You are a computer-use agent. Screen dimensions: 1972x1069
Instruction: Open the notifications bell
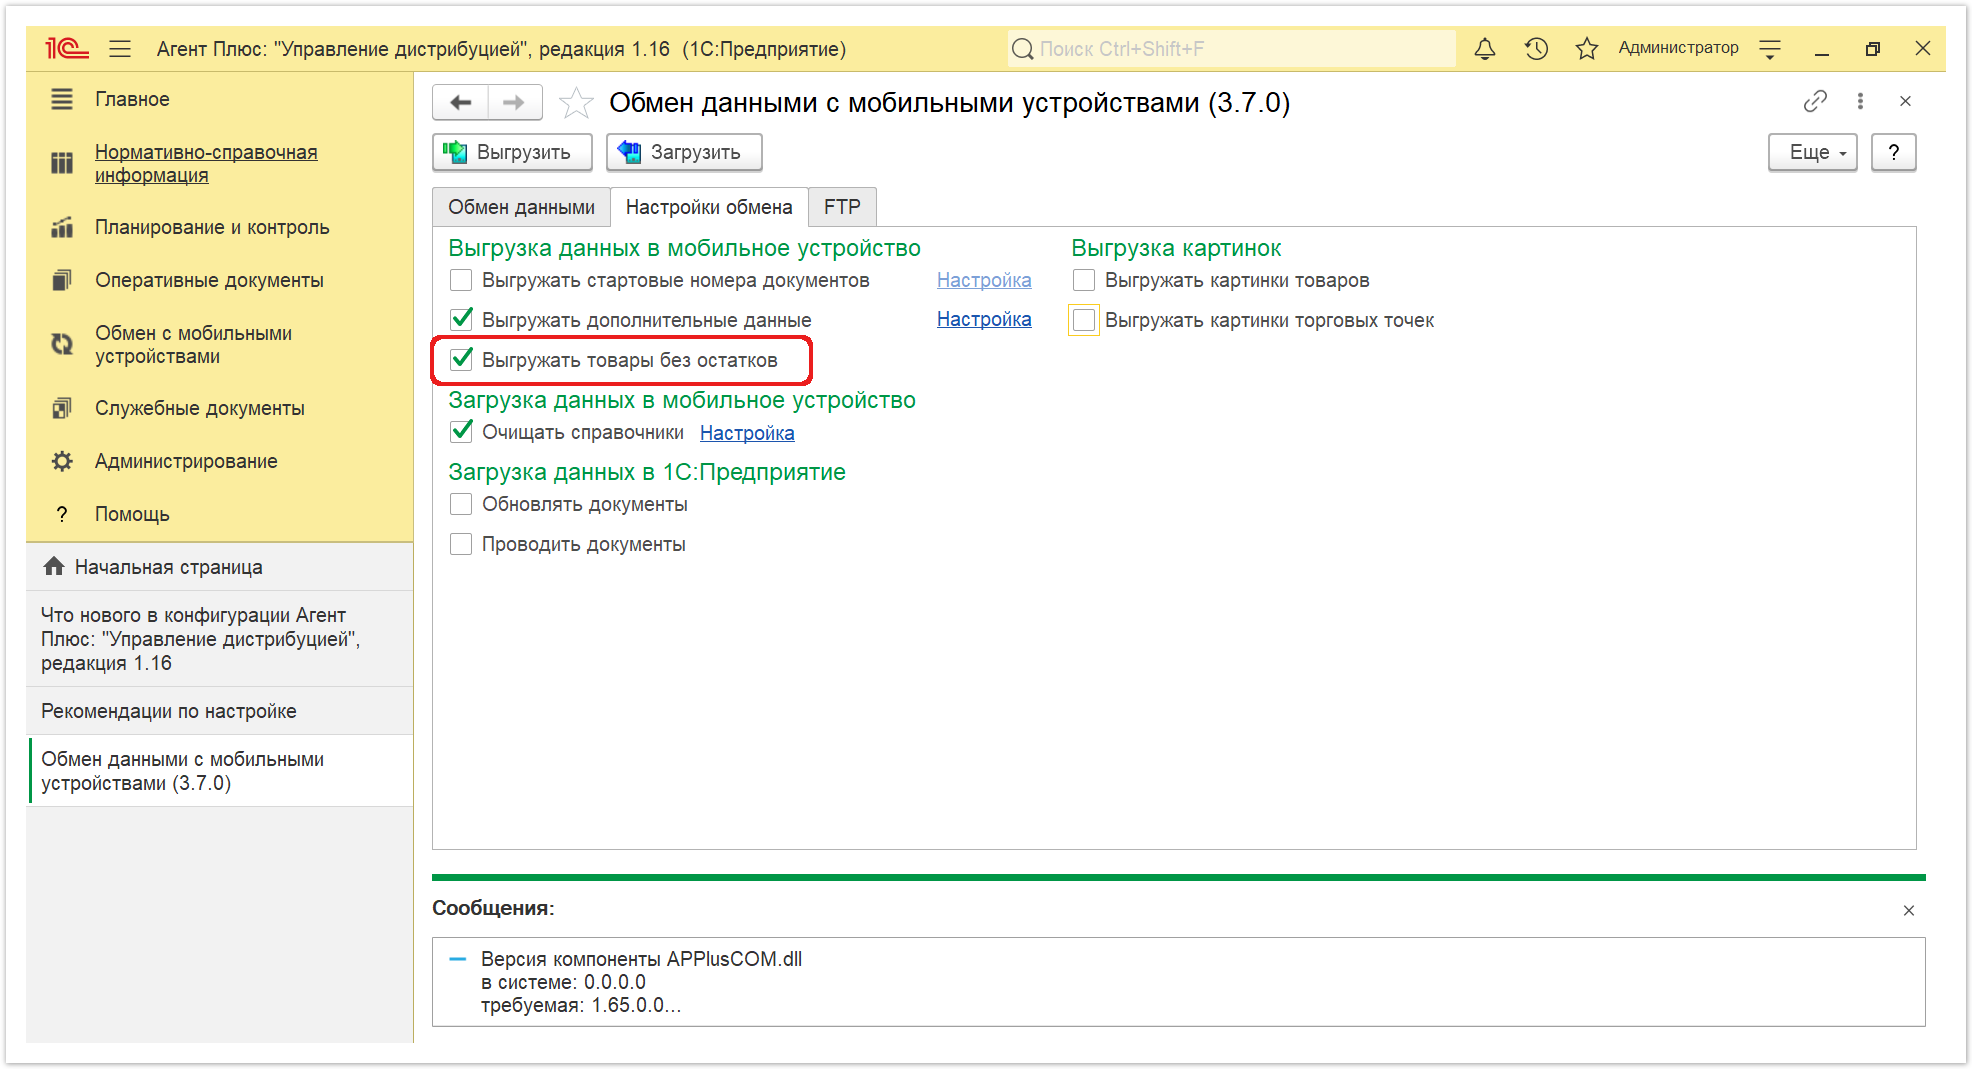tap(1485, 48)
